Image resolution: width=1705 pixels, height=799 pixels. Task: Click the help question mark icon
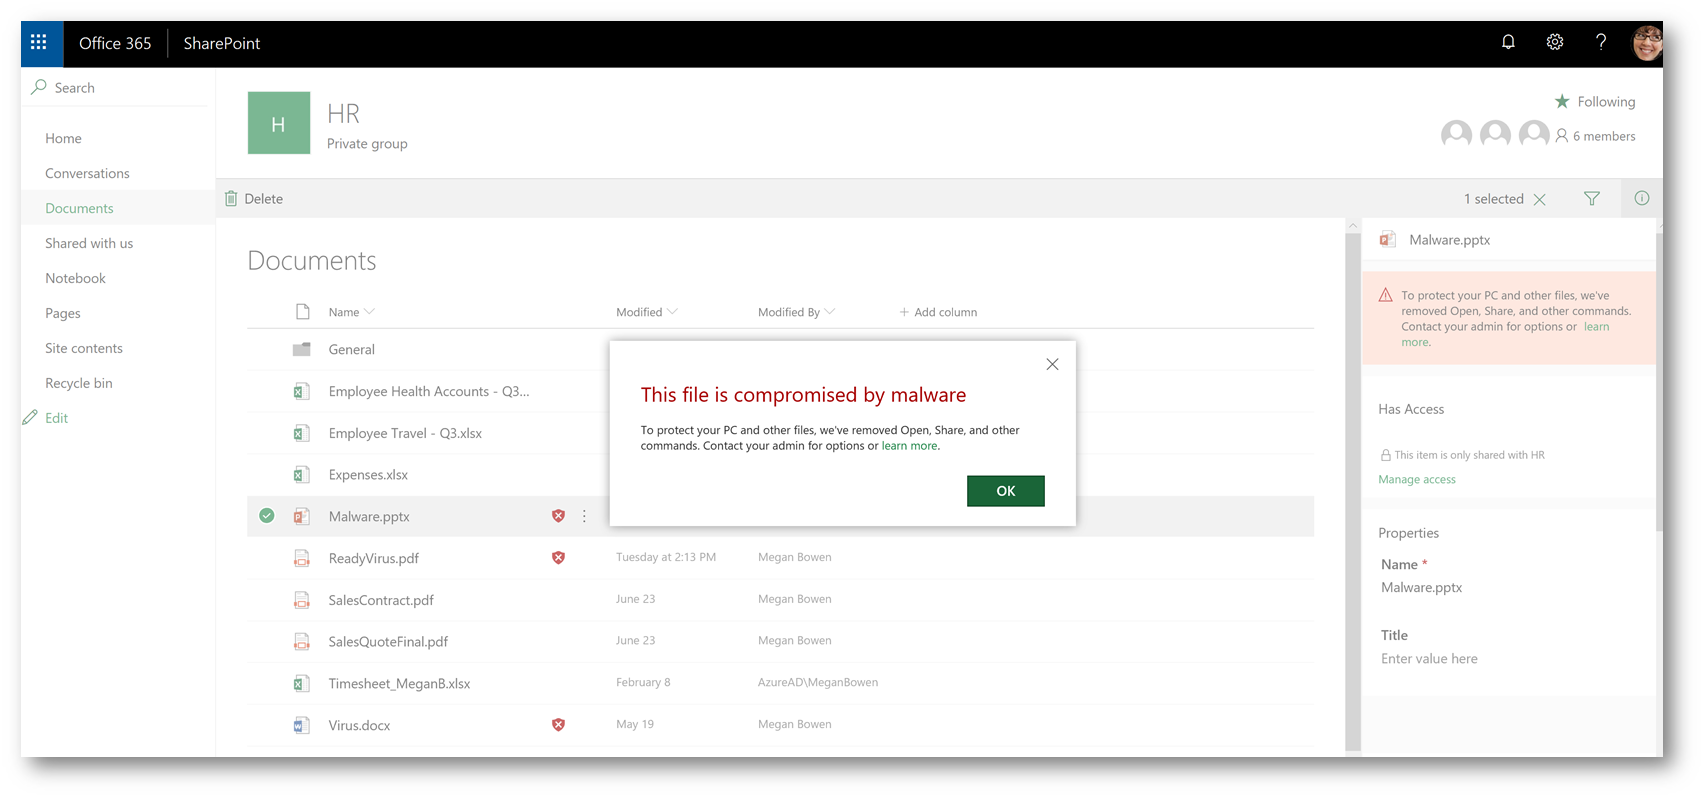click(x=1601, y=42)
